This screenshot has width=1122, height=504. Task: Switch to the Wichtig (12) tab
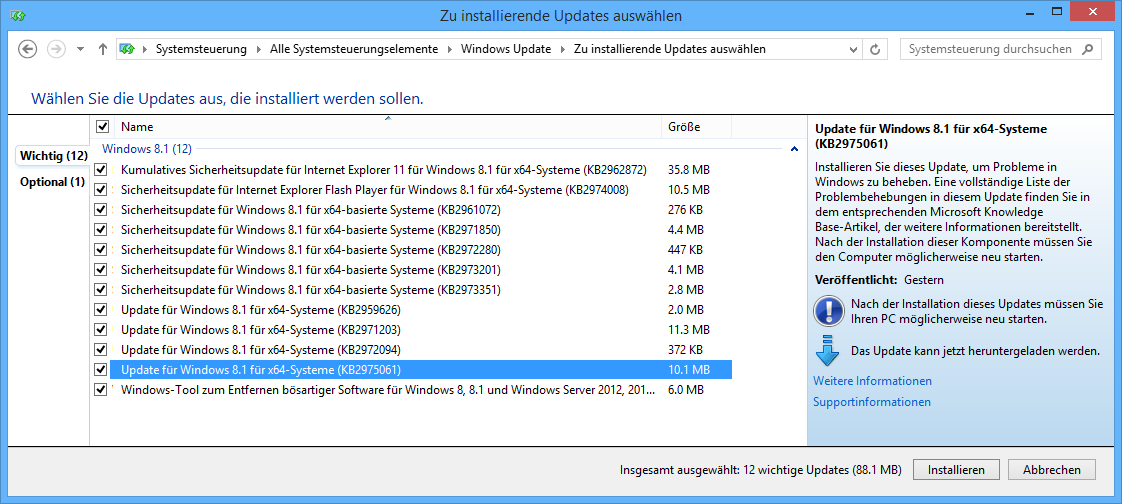[53, 156]
